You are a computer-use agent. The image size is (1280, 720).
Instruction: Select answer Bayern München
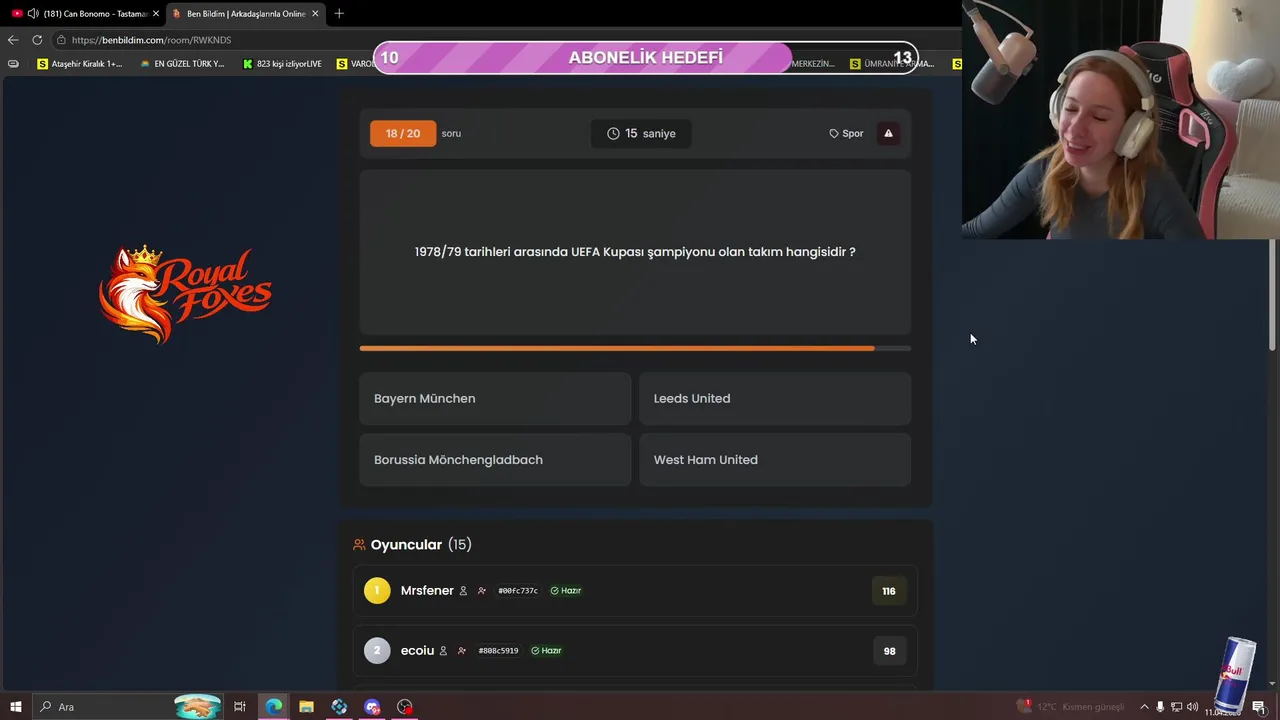click(495, 398)
